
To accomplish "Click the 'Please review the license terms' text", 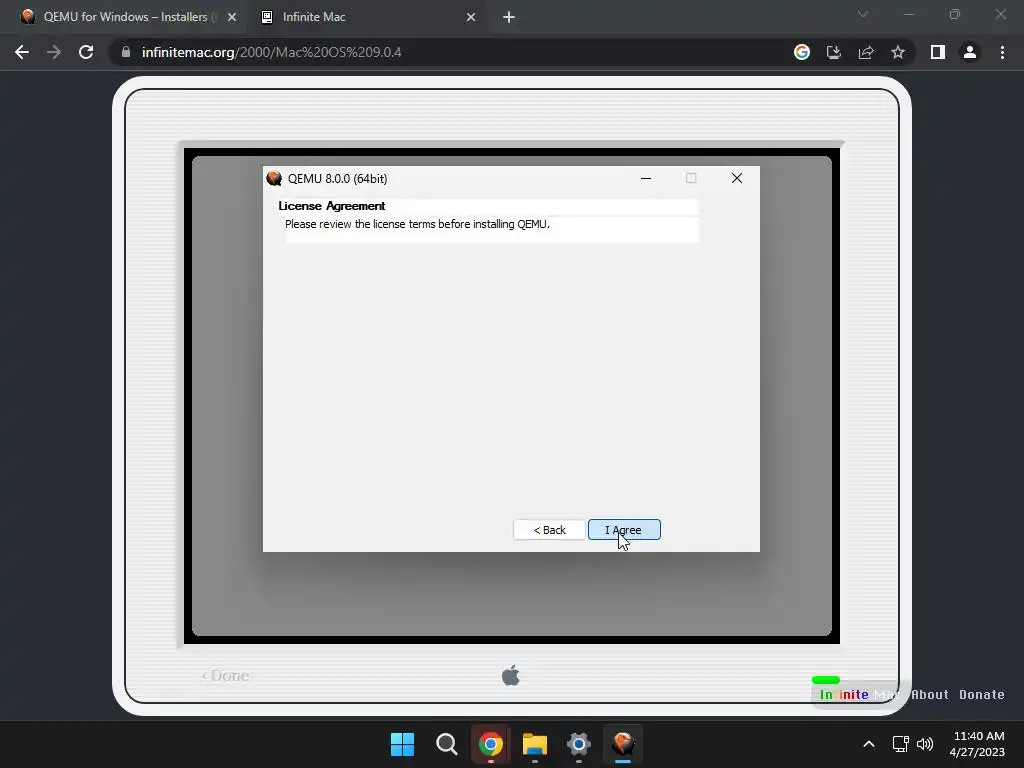I will coord(417,224).
